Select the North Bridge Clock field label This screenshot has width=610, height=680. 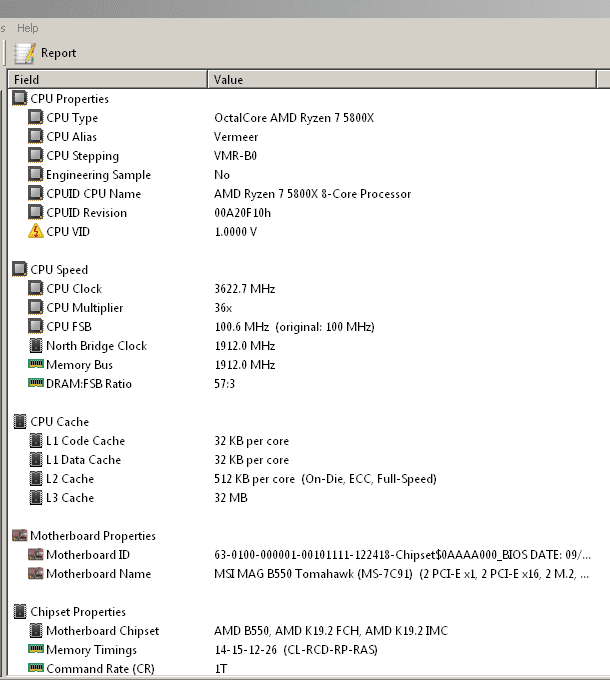[x=97, y=346]
